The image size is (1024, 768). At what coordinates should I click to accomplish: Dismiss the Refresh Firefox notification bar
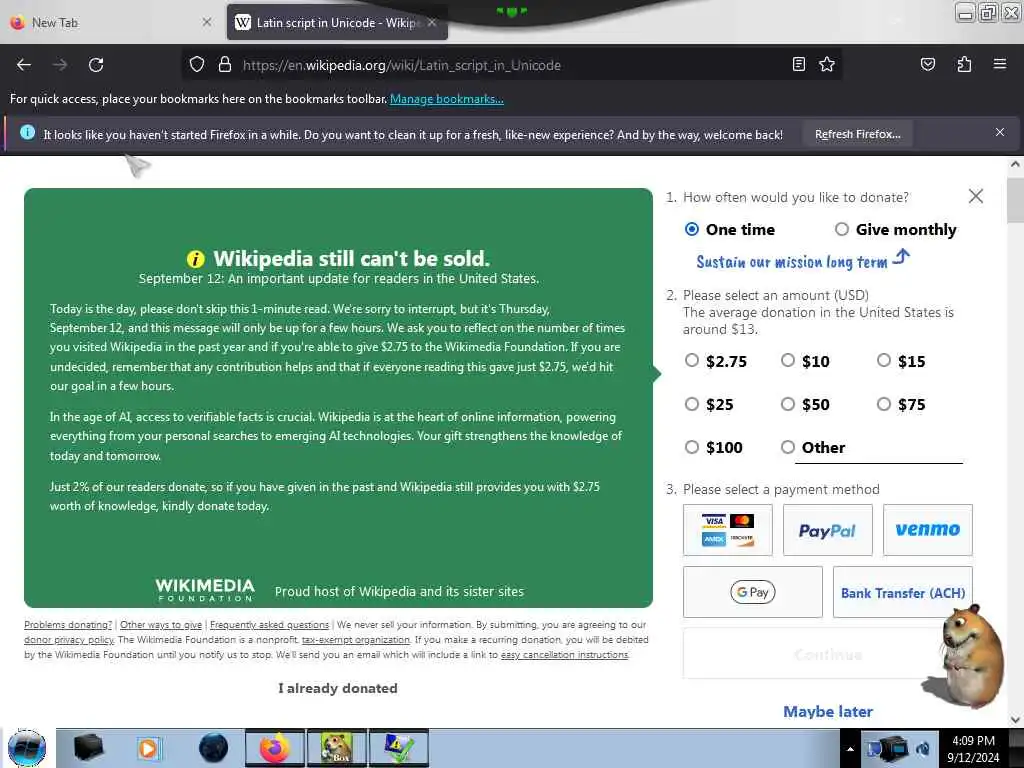click(x=999, y=132)
